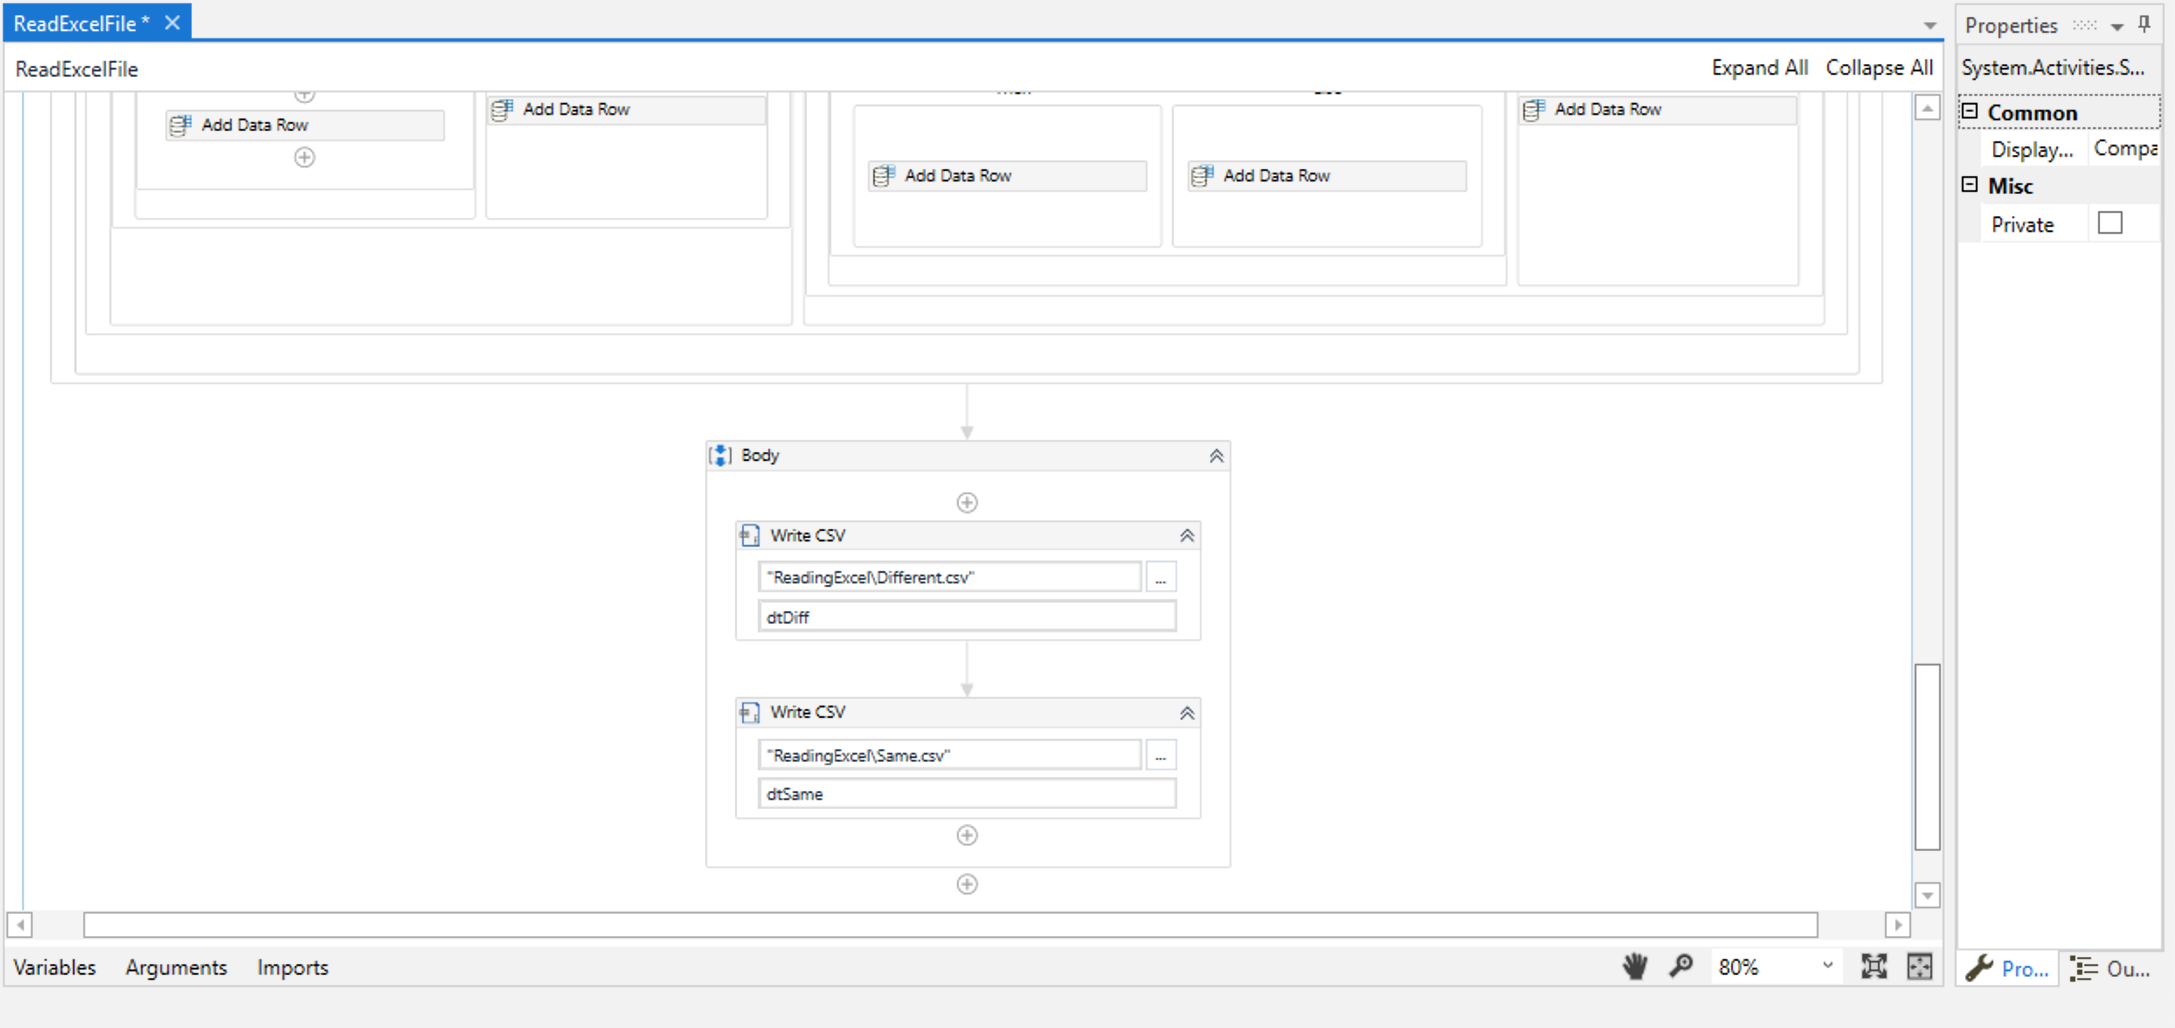The height and width of the screenshot is (1028, 2175).
Task: Click the "ReadingExcel\Different.csv" path field
Action: click(949, 578)
